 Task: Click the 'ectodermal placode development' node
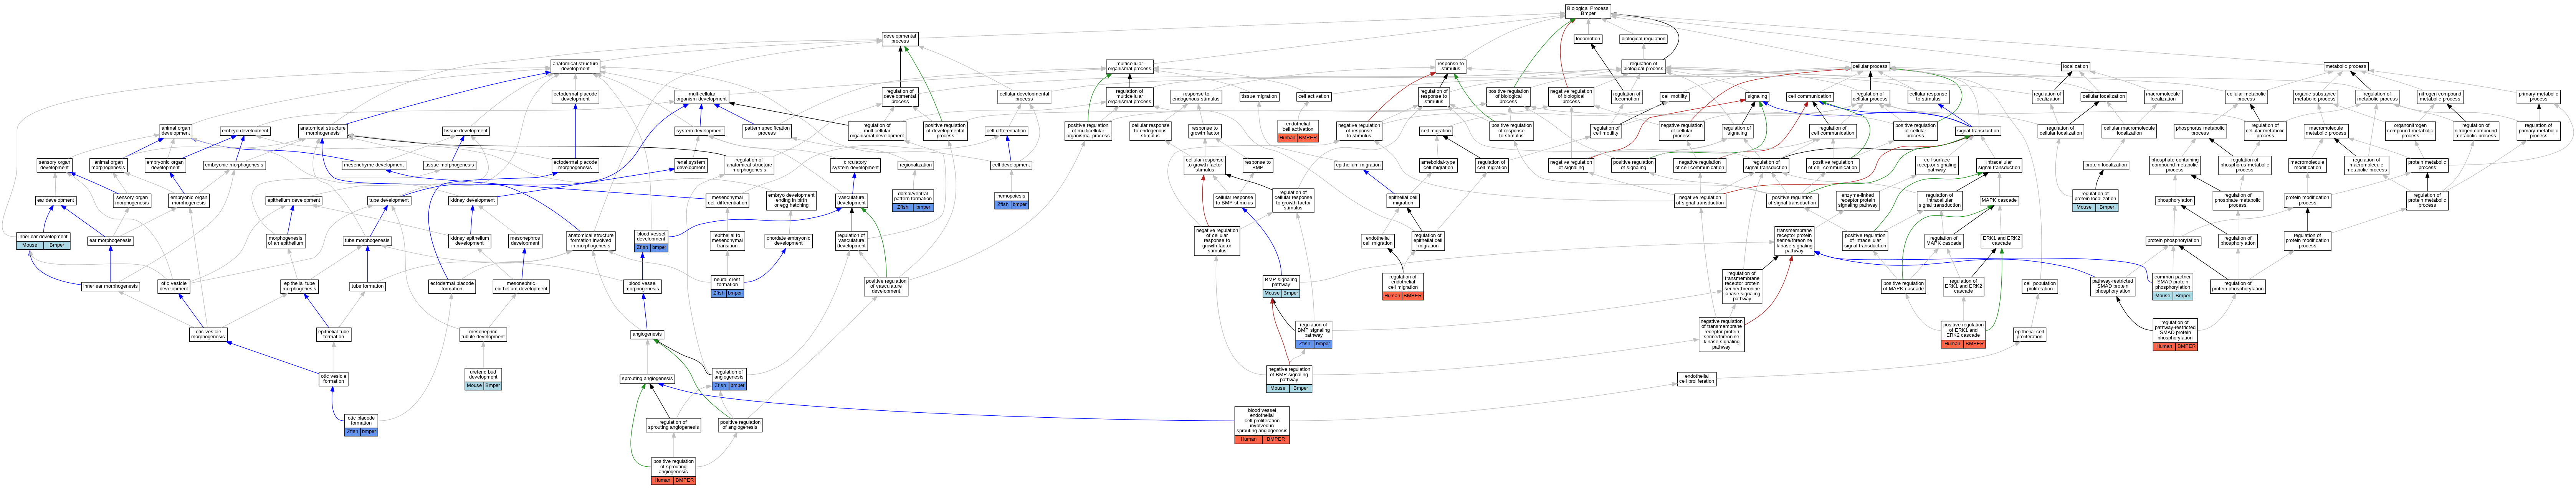[576, 97]
